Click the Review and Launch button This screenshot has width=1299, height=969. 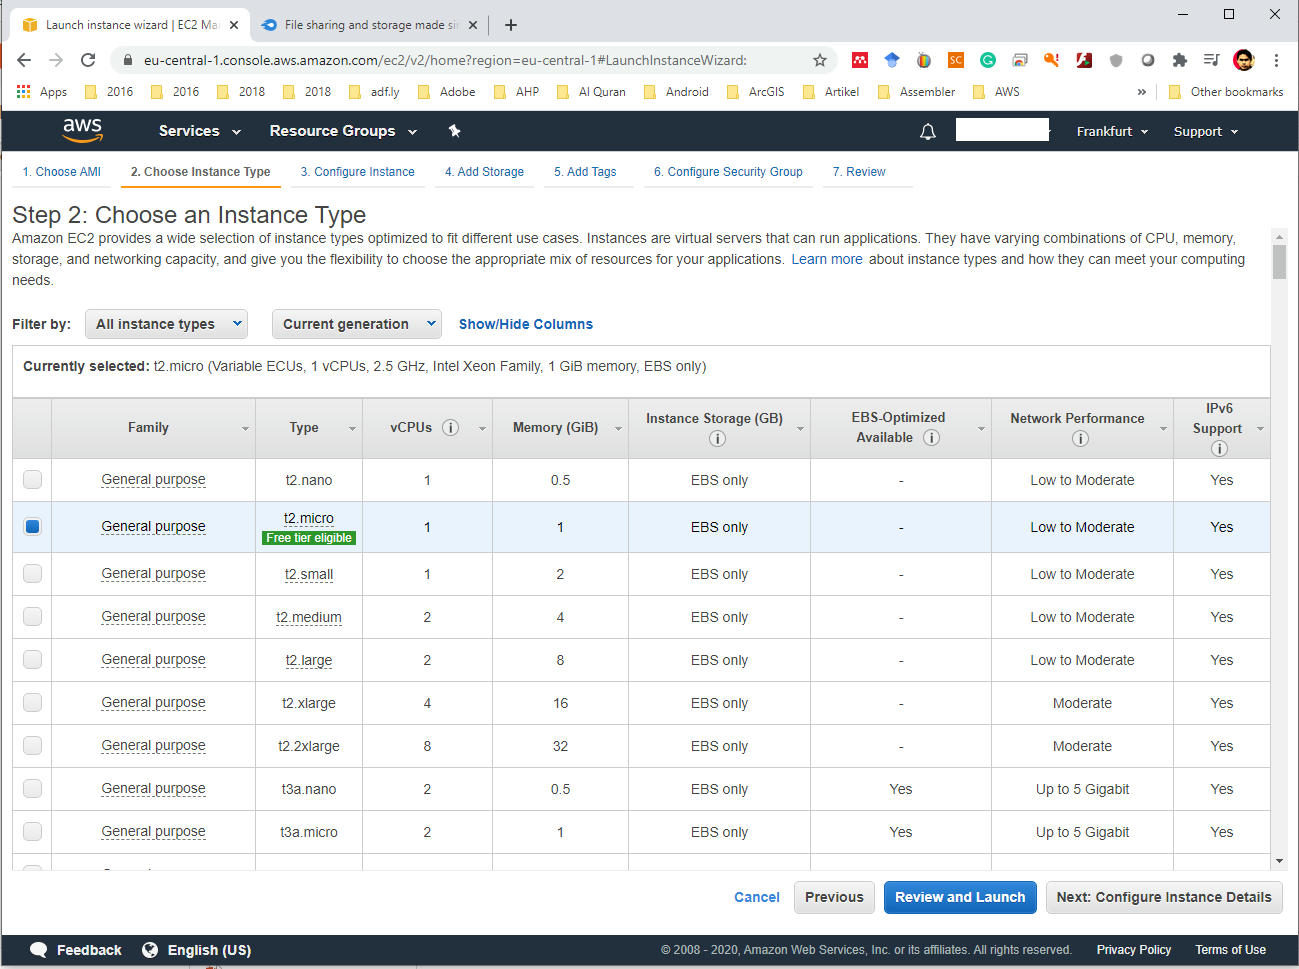click(x=960, y=897)
